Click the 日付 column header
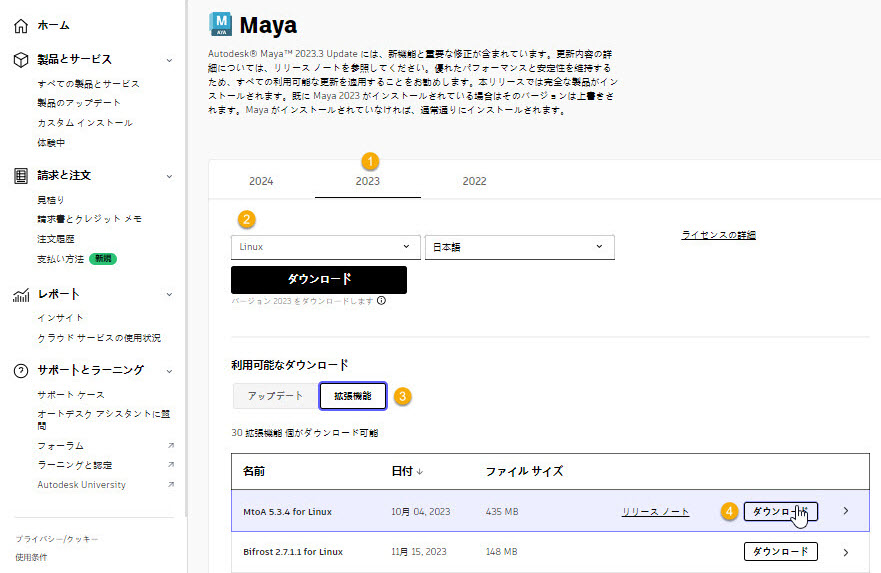The width and height of the screenshot is (881, 573). point(402,471)
